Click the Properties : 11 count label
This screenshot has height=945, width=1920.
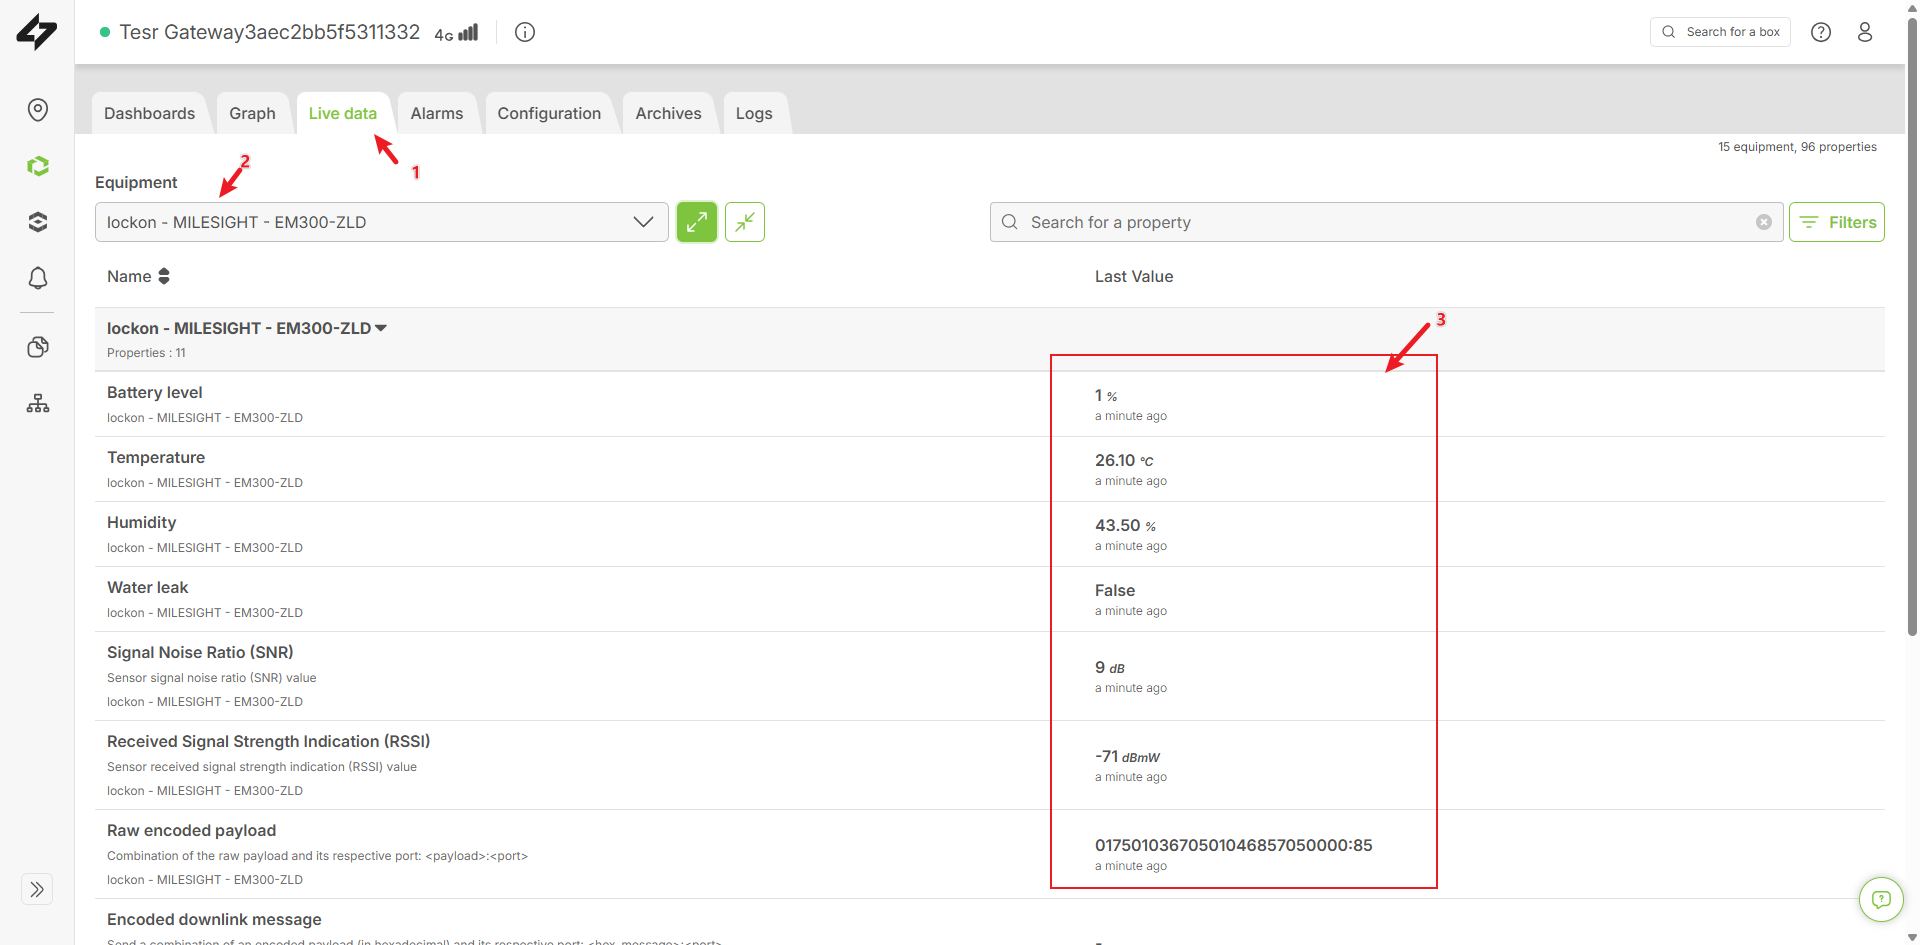146,353
